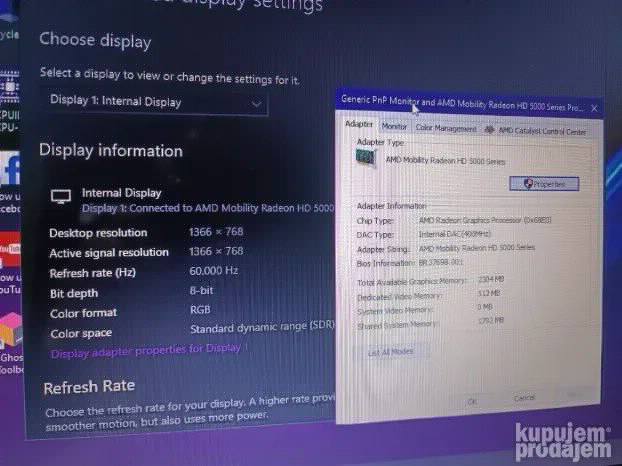Image resolution: width=622 pixels, height=466 pixels.
Task: Click the Adapter String value
Action: pos(476,248)
